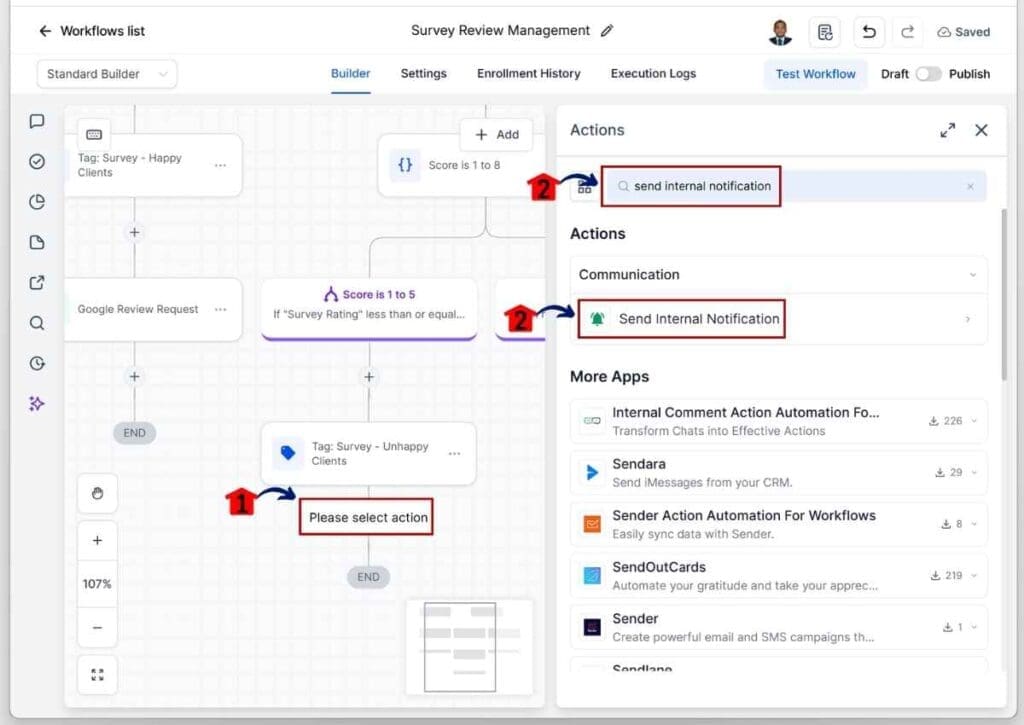The height and width of the screenshot is (725, 1024).
Task: Open the AI sparkle sidebar icon
Action: [x=37, y=404]
